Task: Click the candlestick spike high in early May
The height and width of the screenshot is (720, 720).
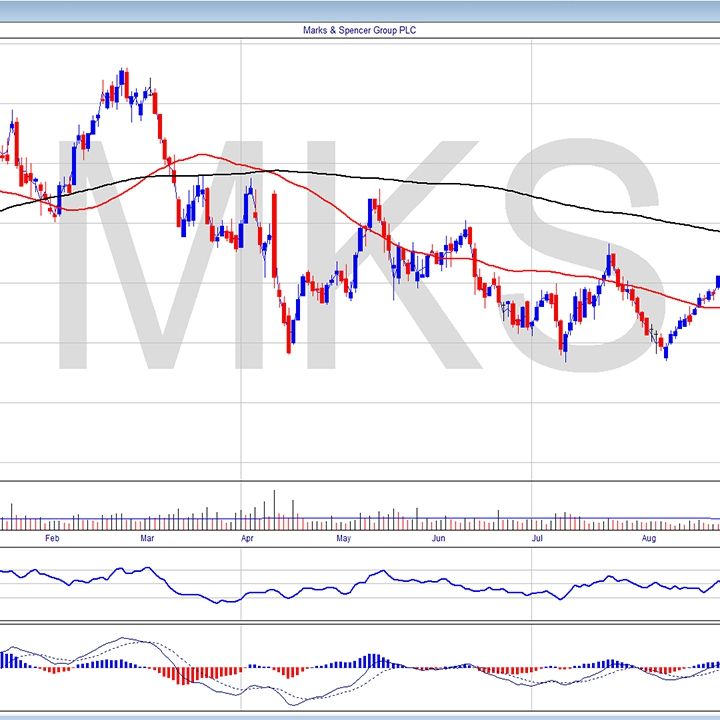Action: click(371, 201)
